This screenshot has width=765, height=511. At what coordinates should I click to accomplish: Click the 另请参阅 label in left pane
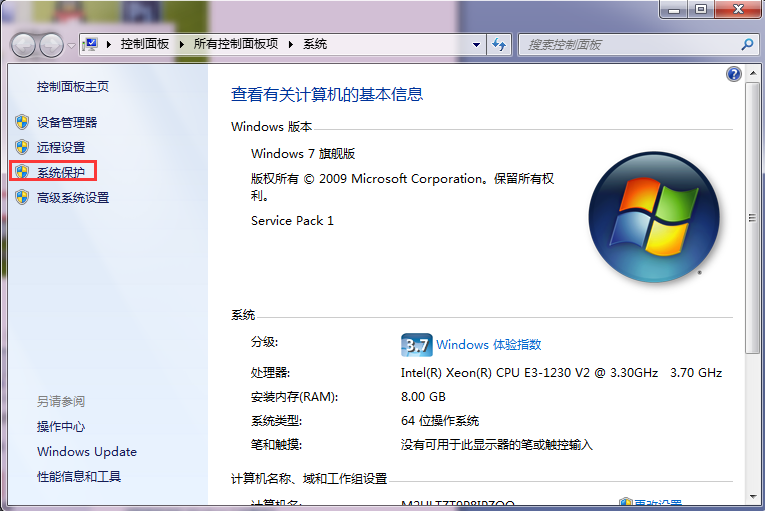61,402
